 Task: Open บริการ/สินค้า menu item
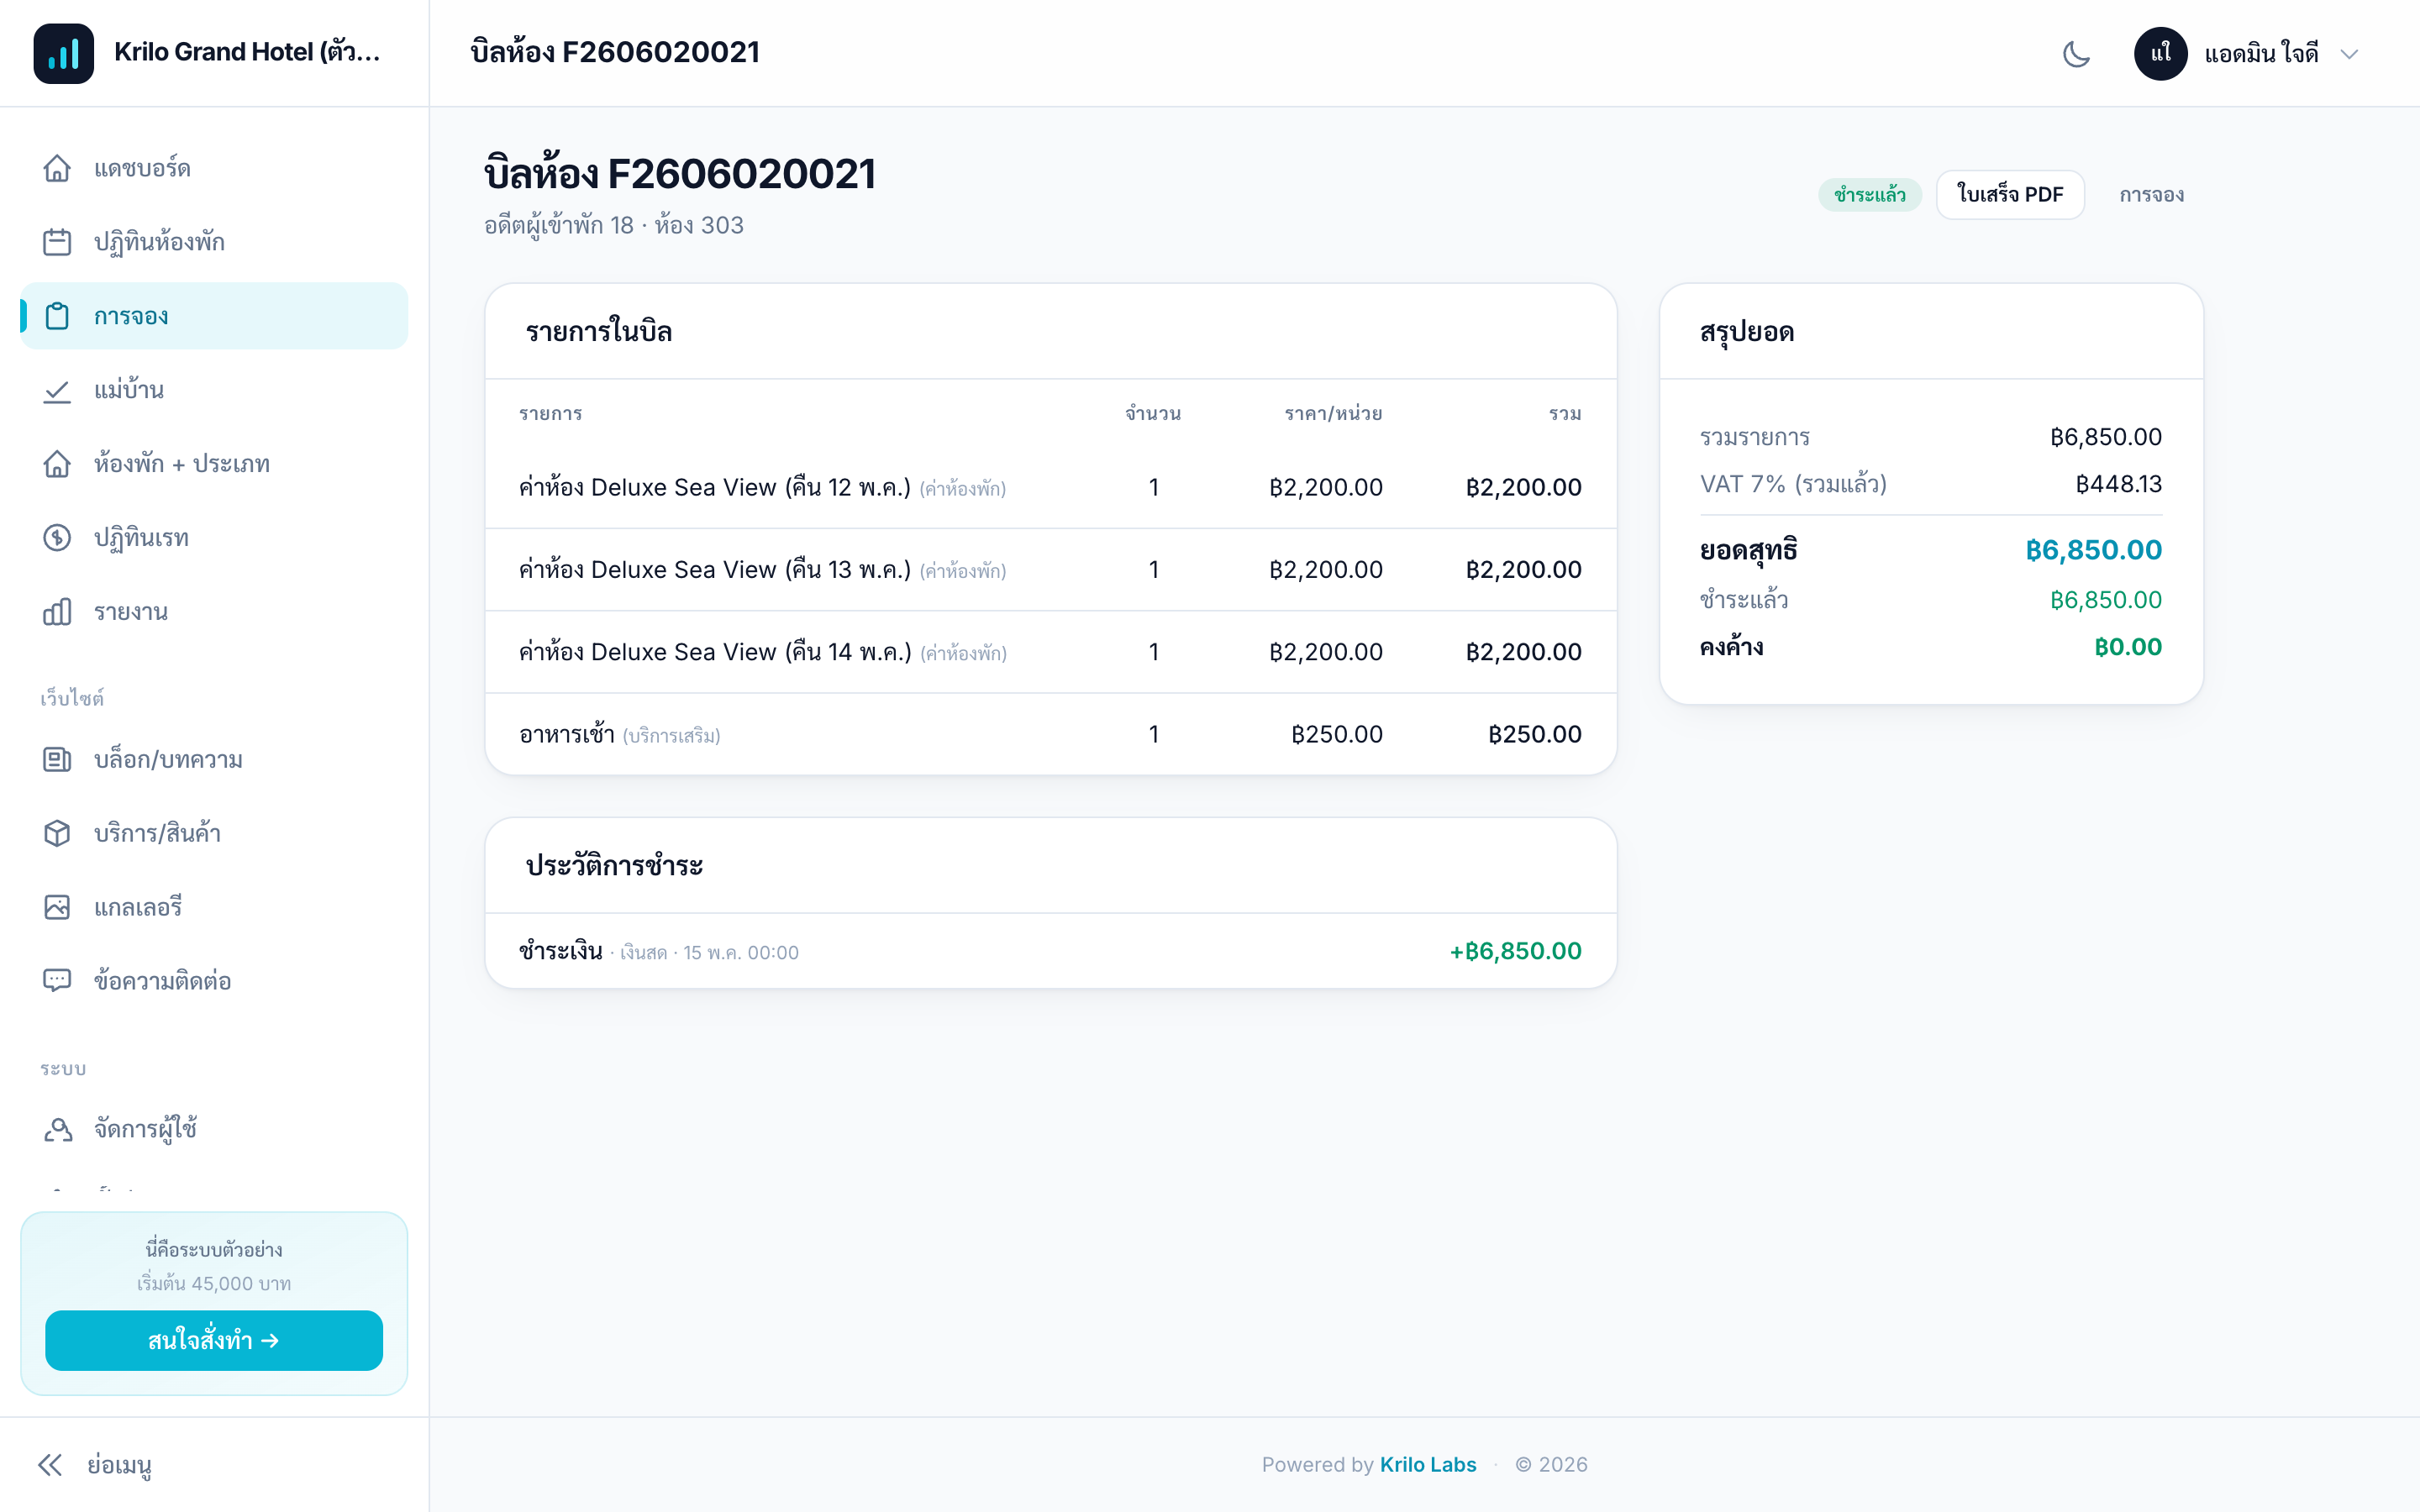[x=214, y=834]
